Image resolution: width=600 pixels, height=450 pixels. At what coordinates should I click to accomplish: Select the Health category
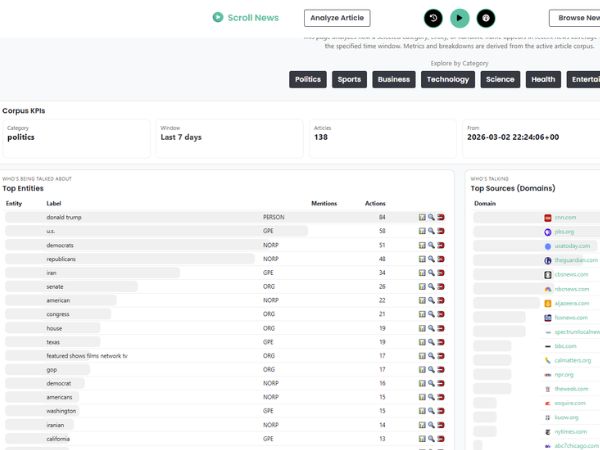pos(543,79)
